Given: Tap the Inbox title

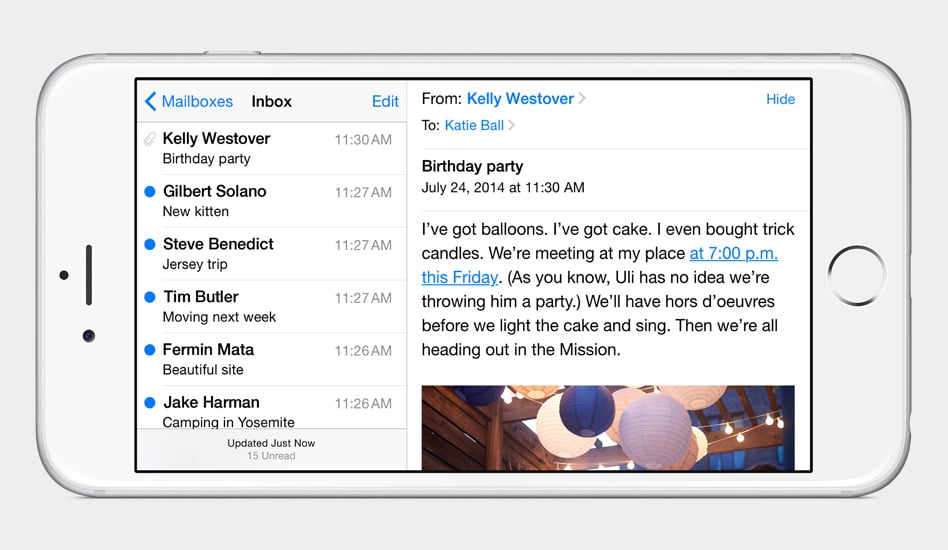Looking at the screenshot, I should [x=271, y=102].
